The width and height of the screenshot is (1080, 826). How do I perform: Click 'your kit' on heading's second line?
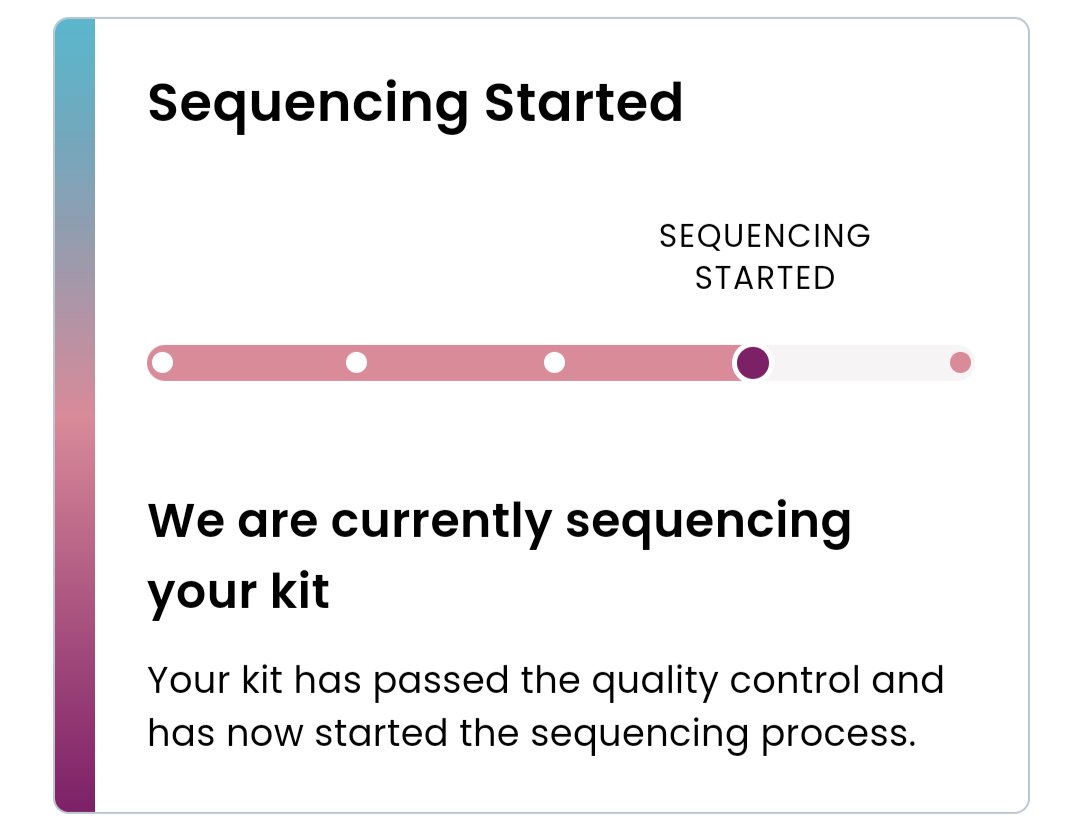coord(238,591)
